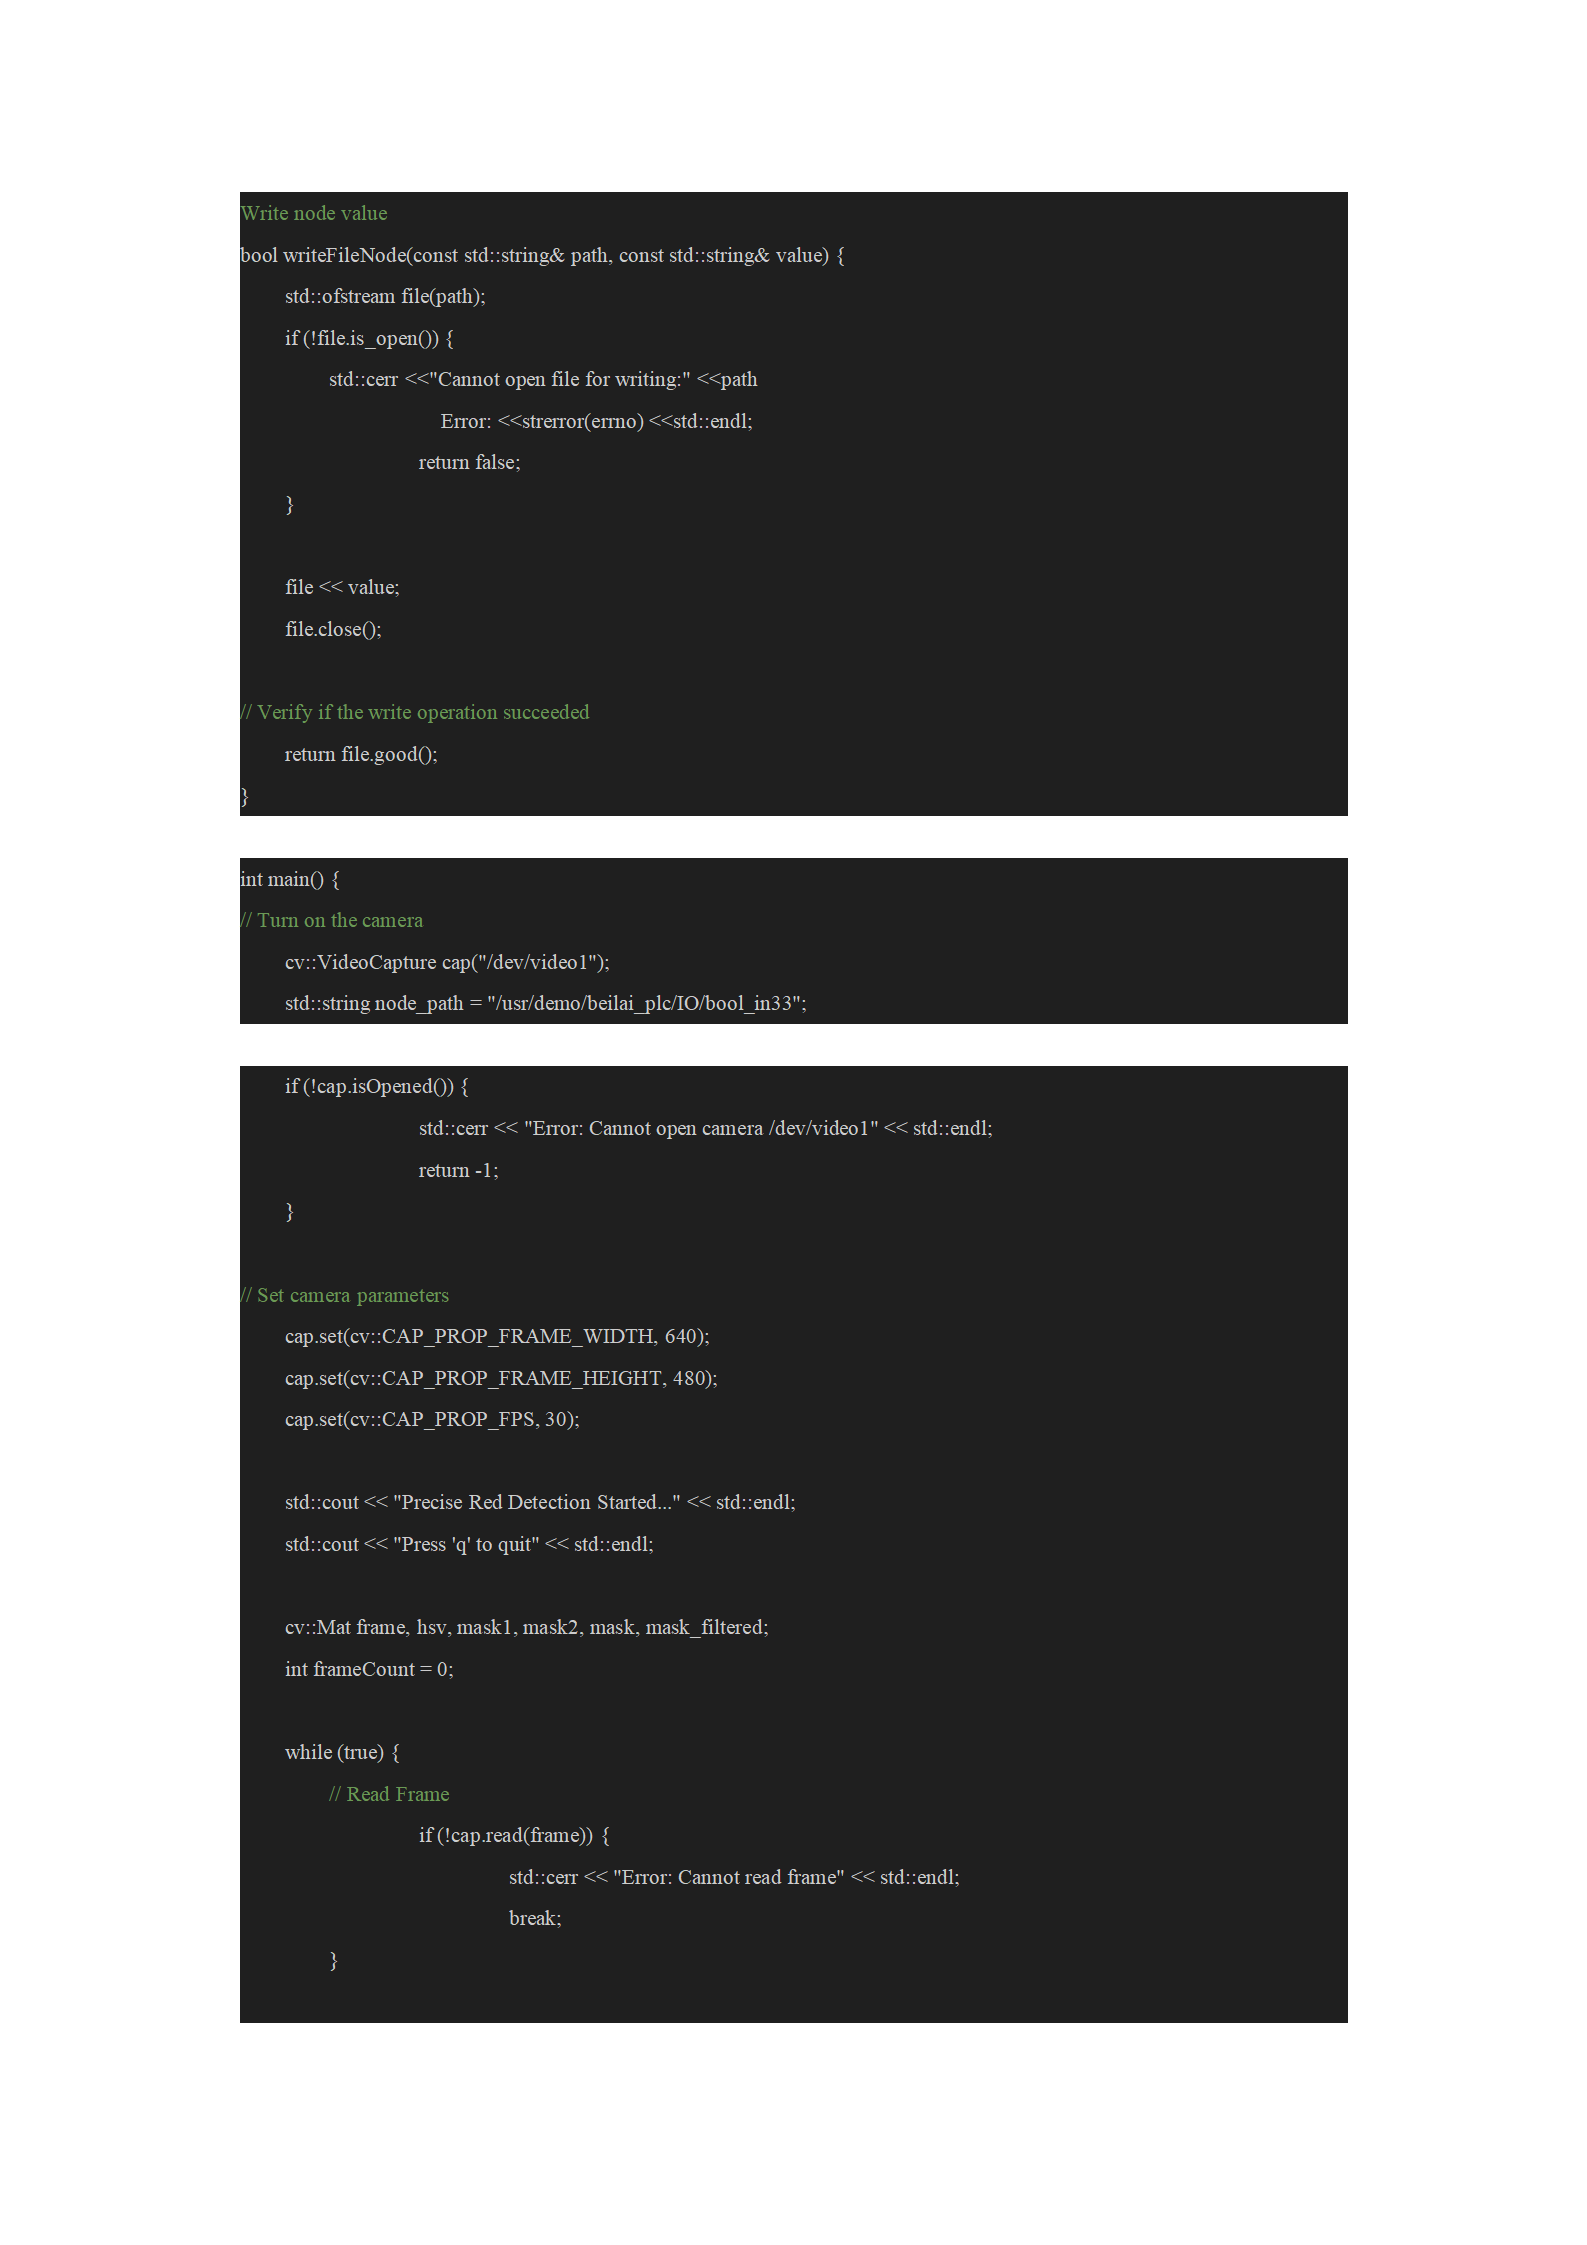Click the file.close() statement
This screenshot has height=2245, width=1587.
point(333,629)
